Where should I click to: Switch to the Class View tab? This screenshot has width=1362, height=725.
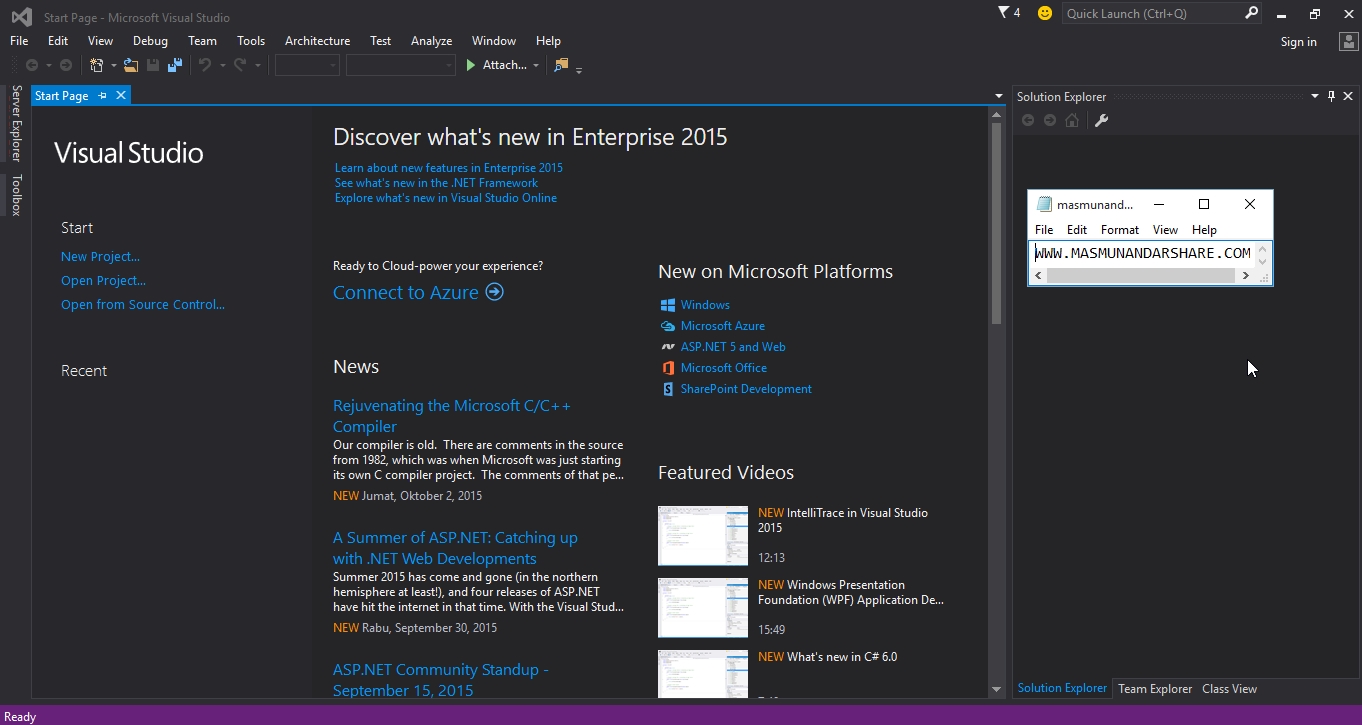point(1229,689)
